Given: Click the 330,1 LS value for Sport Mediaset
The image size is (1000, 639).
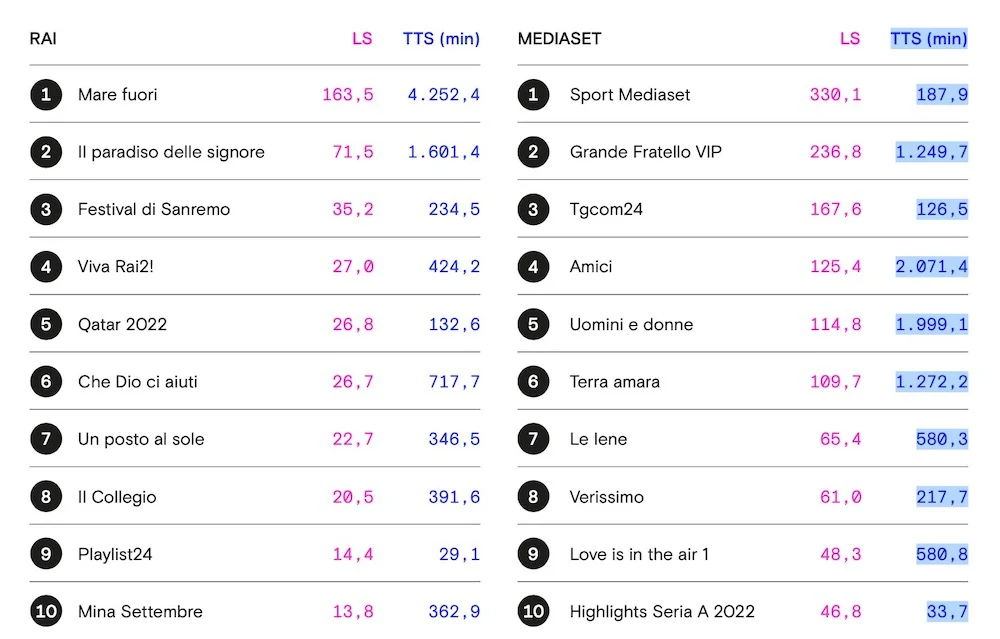Looking at the screenshot, I should pos(835,95).
